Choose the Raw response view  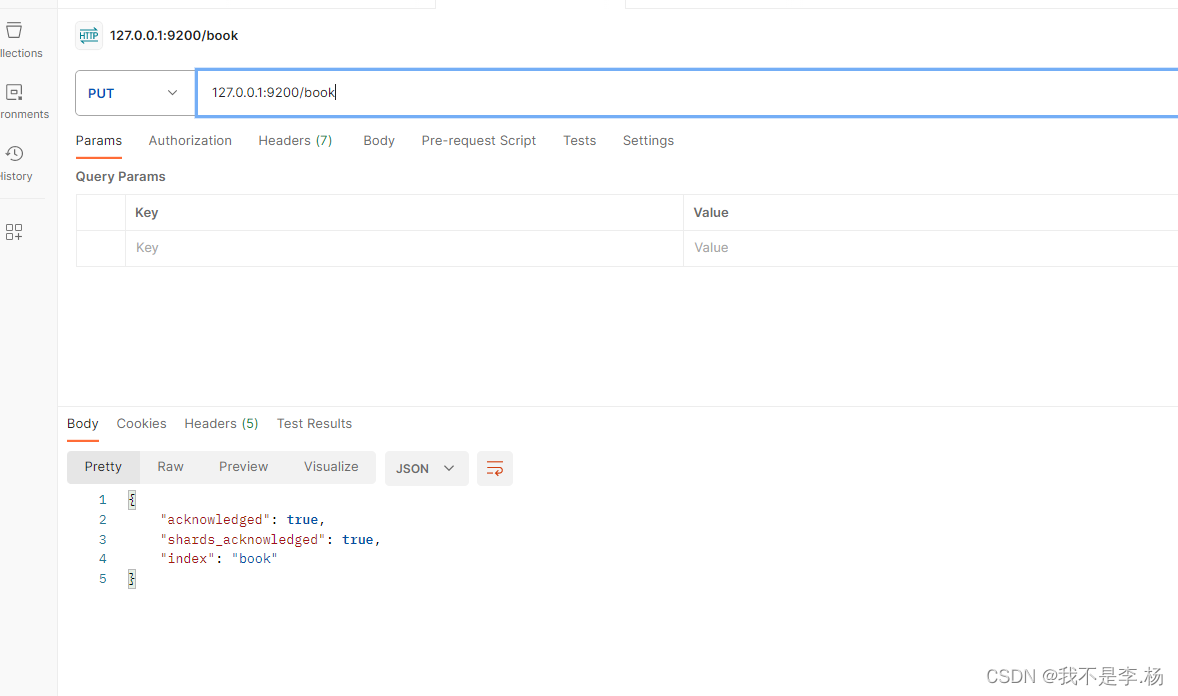(171, 467)
